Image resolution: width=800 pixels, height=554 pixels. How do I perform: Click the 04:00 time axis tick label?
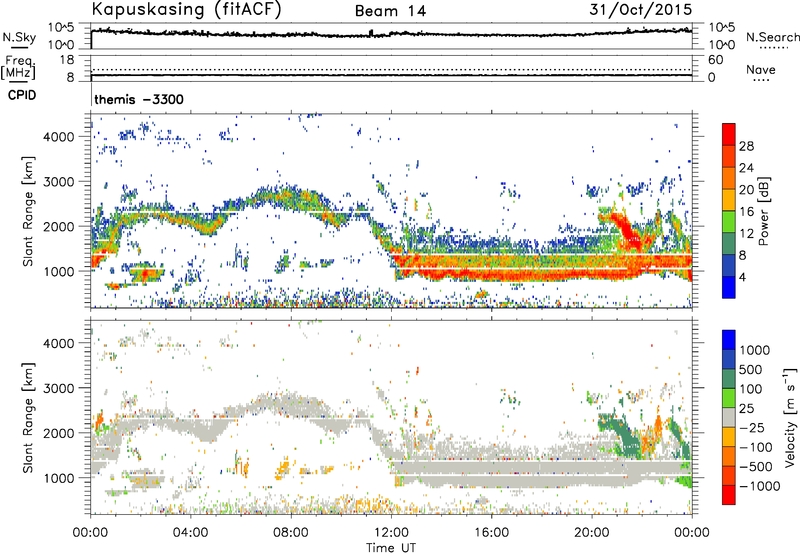(x=190, y=533)
